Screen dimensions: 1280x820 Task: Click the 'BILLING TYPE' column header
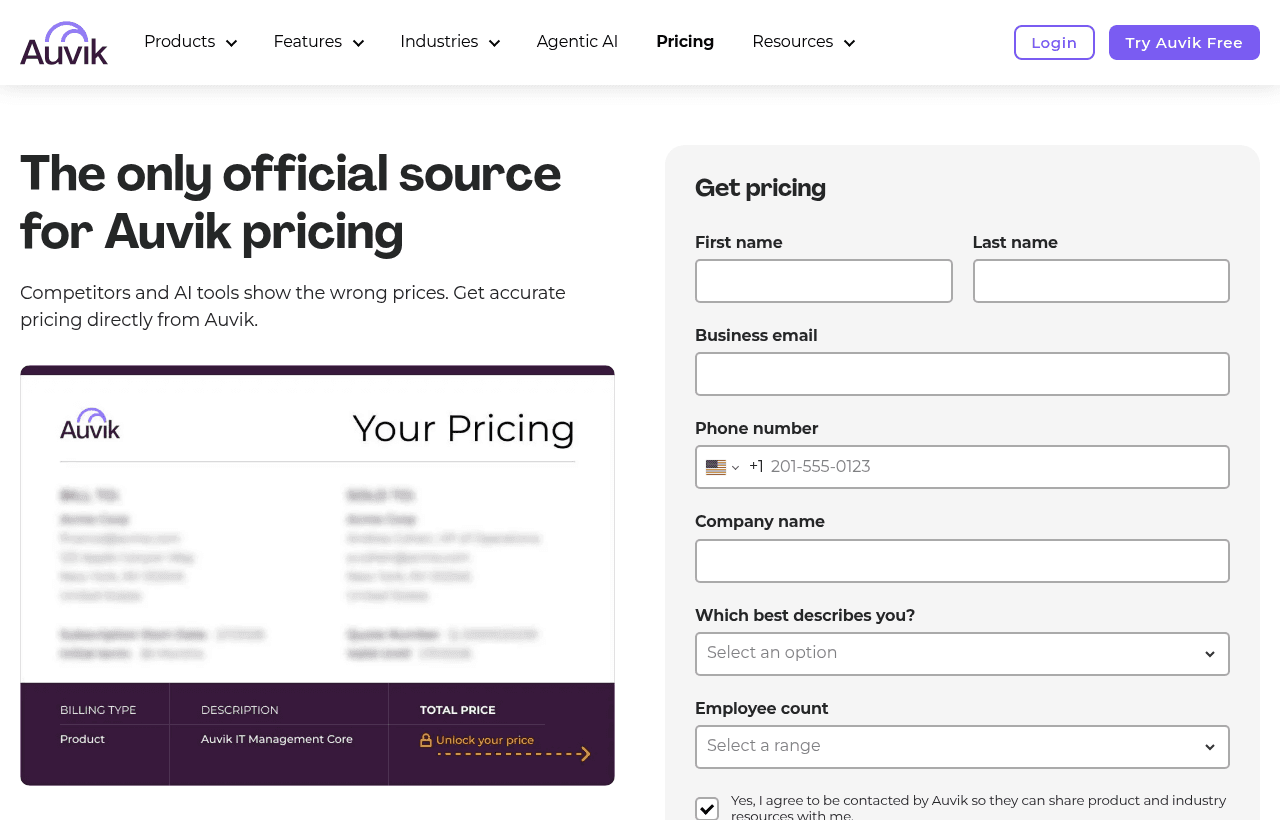click(98, 711)
